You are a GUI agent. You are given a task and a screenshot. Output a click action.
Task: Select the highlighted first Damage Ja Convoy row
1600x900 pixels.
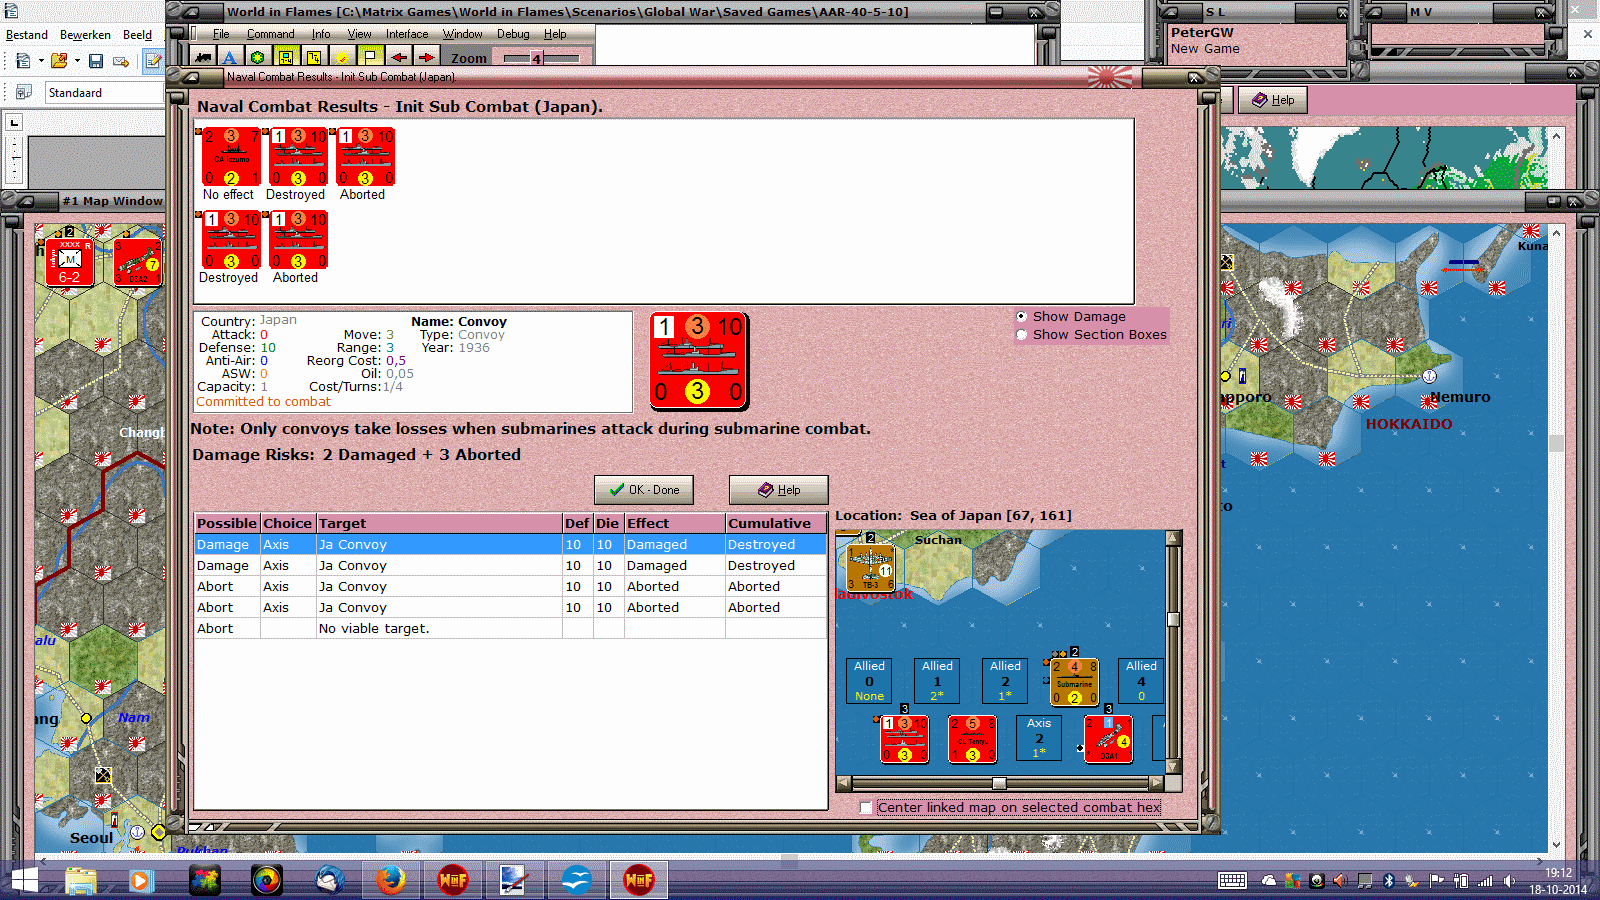point(510,544)
